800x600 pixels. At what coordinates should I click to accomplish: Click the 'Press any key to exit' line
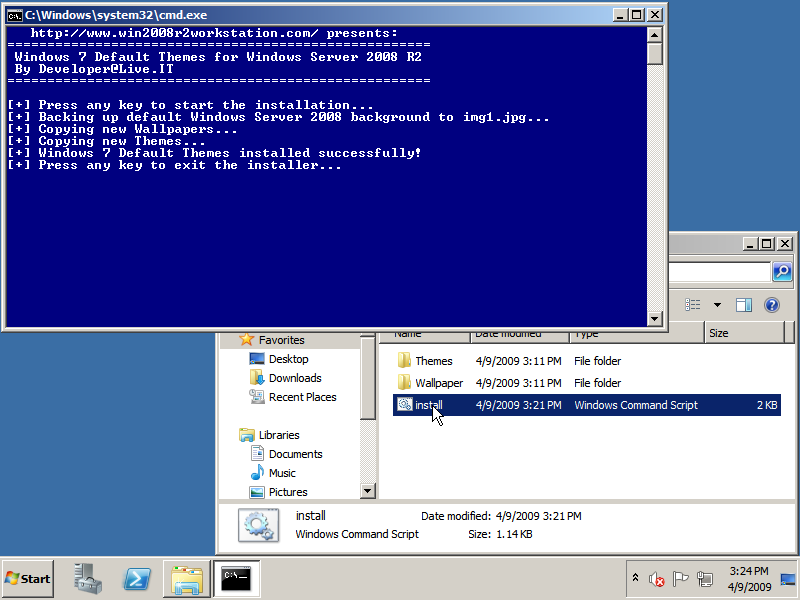coord(175,165)
